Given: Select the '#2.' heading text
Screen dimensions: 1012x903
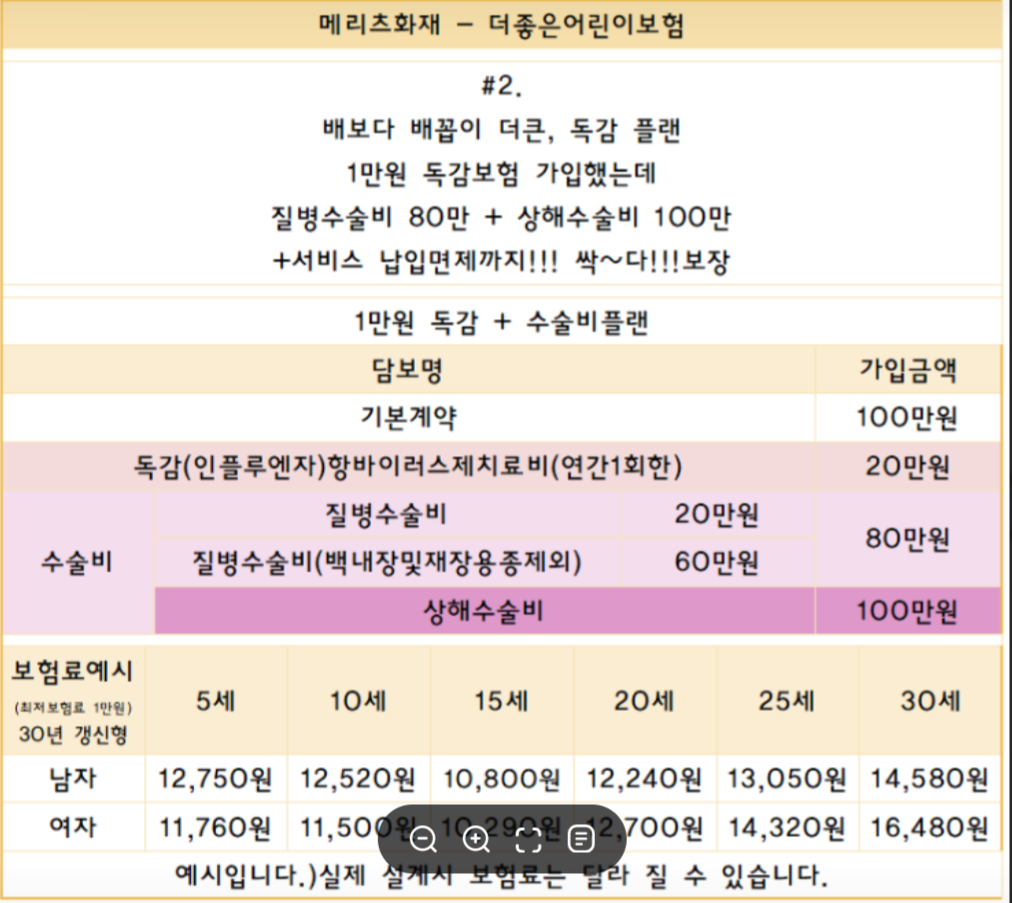Looking at the screenshot, I should (x=501, y=85).
